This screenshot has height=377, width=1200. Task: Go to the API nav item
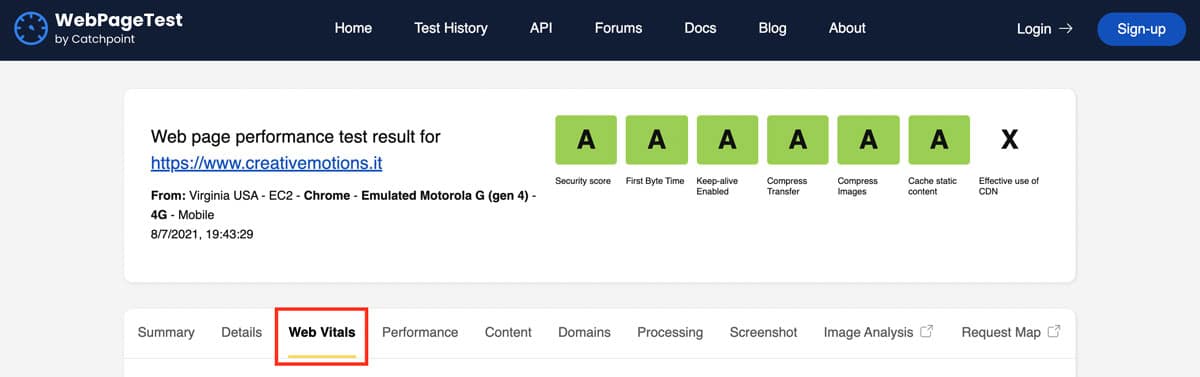coord(541,28)
